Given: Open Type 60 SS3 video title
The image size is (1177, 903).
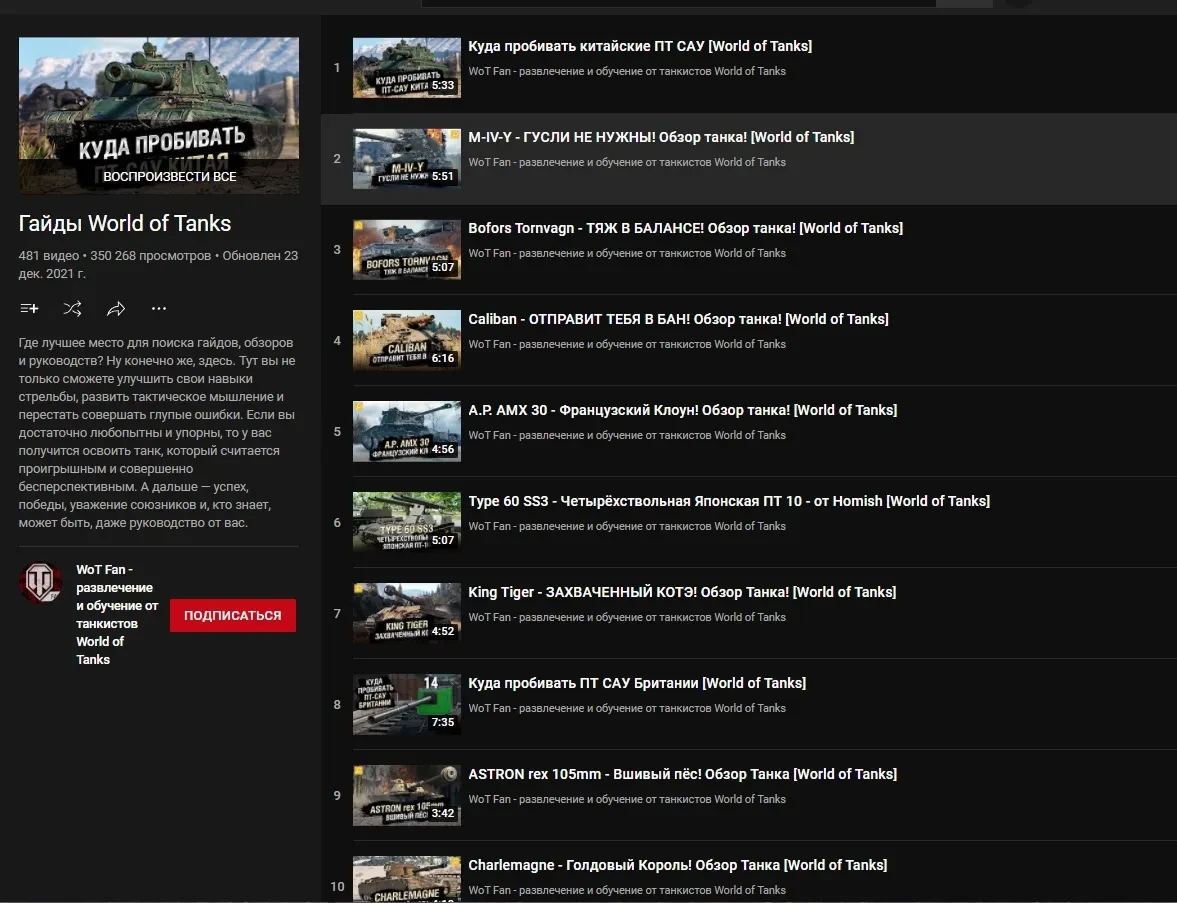Looking at the screenshot, I should (728, 501).
